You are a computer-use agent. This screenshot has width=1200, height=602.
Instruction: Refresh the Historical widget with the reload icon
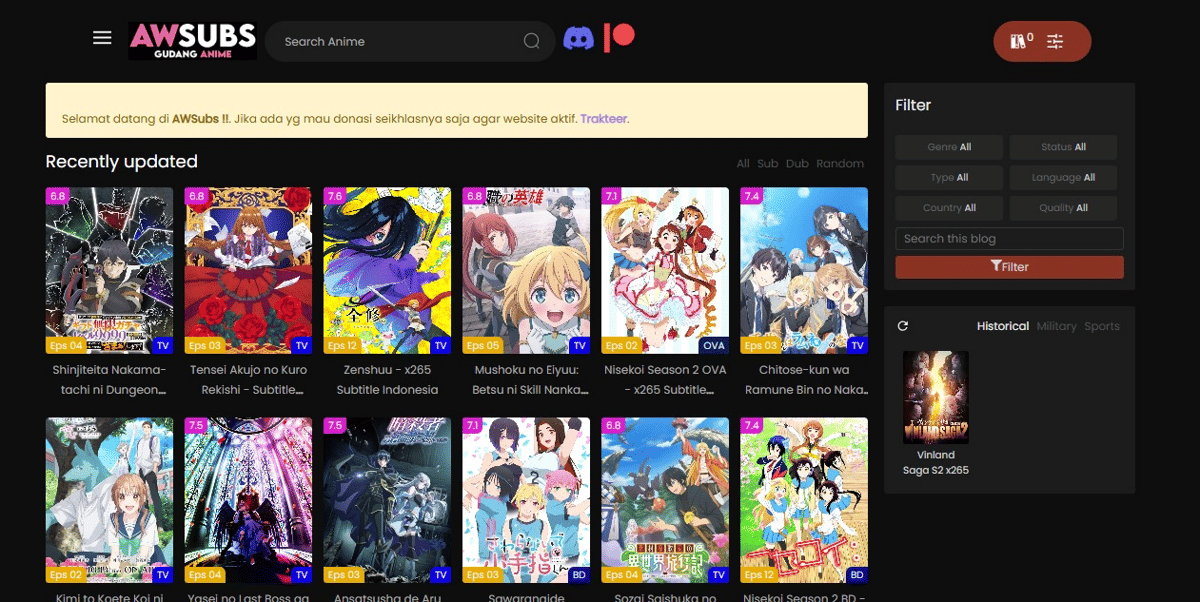[903, 325]
